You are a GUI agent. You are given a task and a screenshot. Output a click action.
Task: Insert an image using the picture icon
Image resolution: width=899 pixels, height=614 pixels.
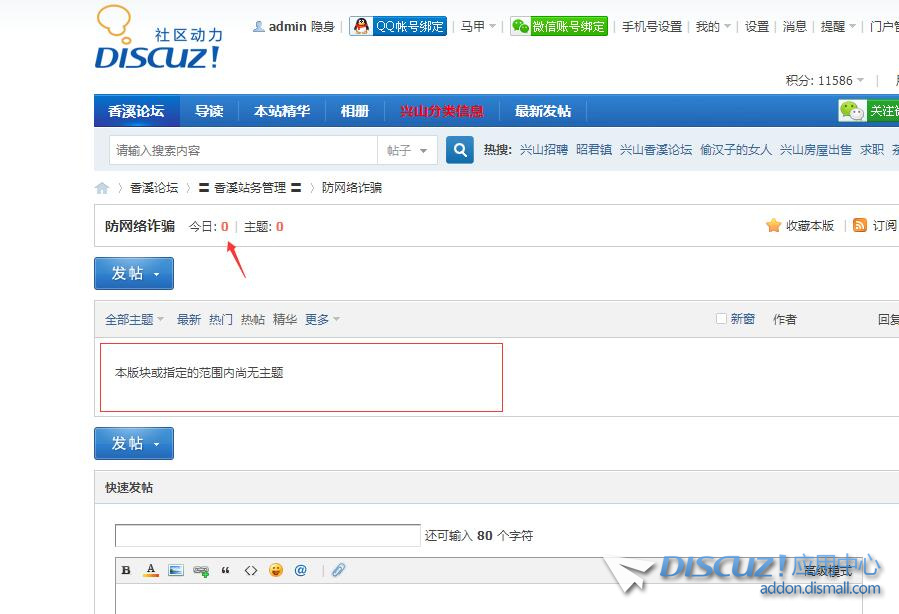(x=176, y=570)
